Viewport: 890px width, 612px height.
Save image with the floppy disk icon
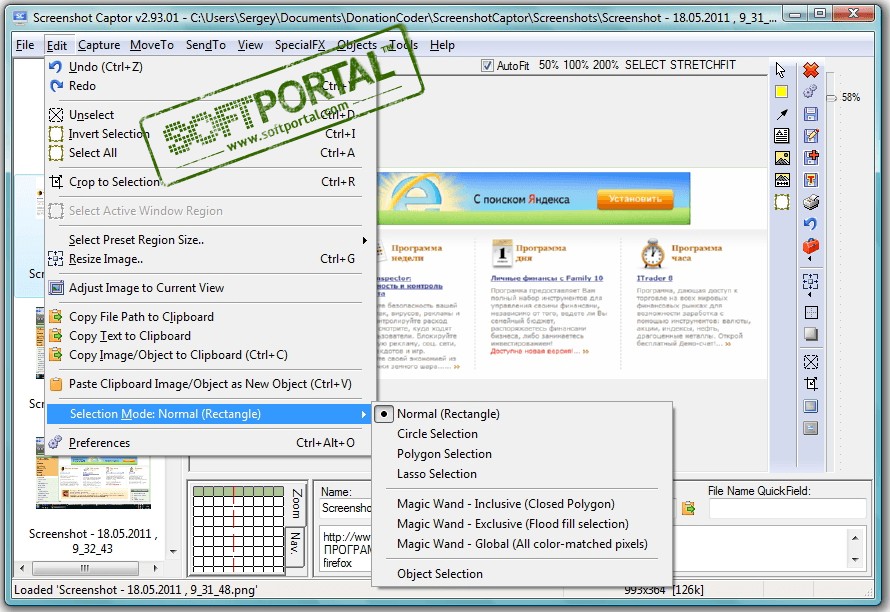pos(811,114)
